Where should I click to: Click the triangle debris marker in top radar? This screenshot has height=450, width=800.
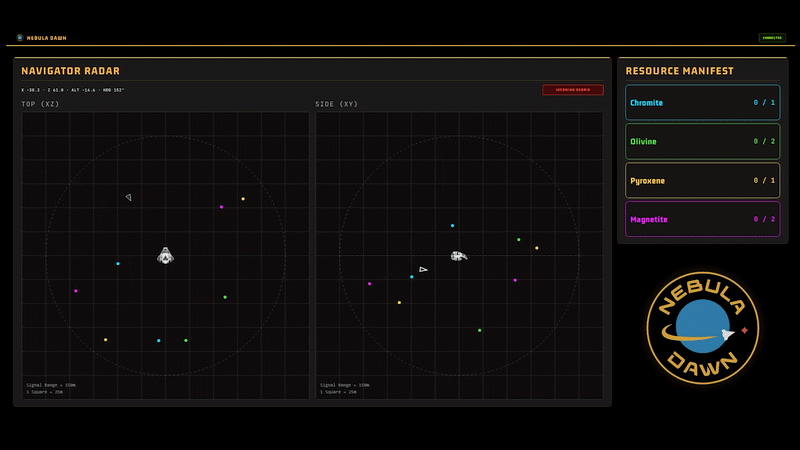(x=129, y=197)
